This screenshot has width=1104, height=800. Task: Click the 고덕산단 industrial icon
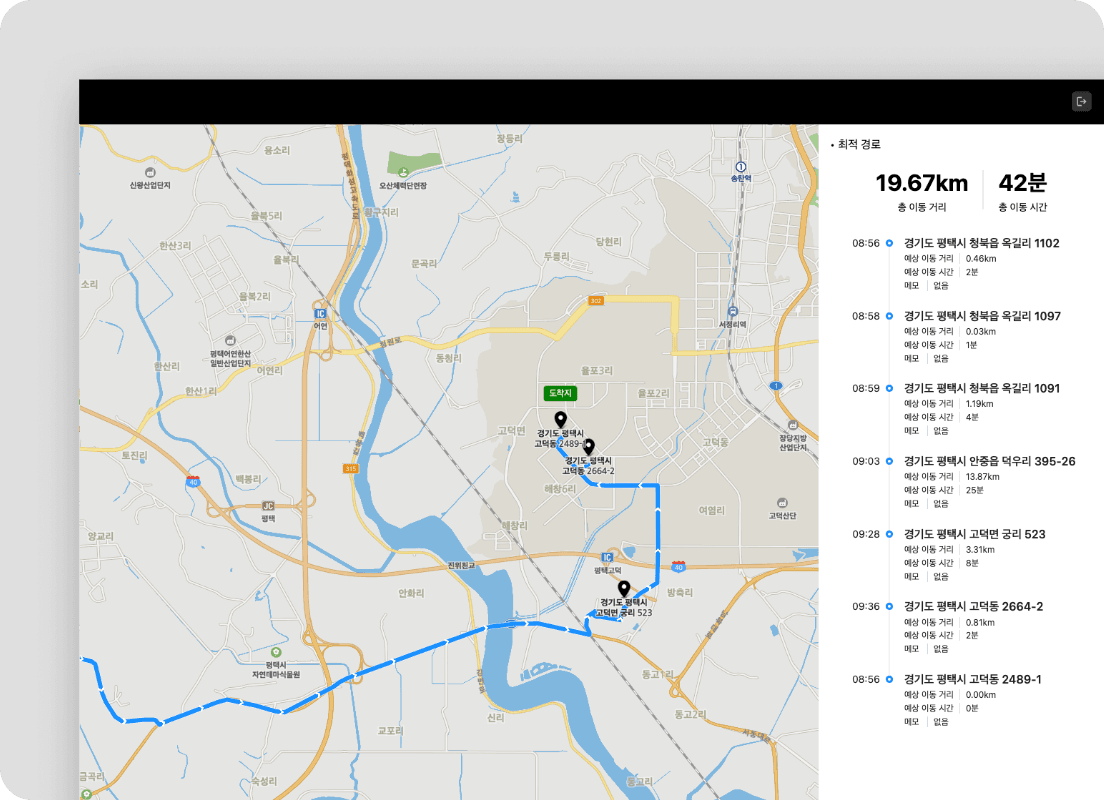coord(782,503)
